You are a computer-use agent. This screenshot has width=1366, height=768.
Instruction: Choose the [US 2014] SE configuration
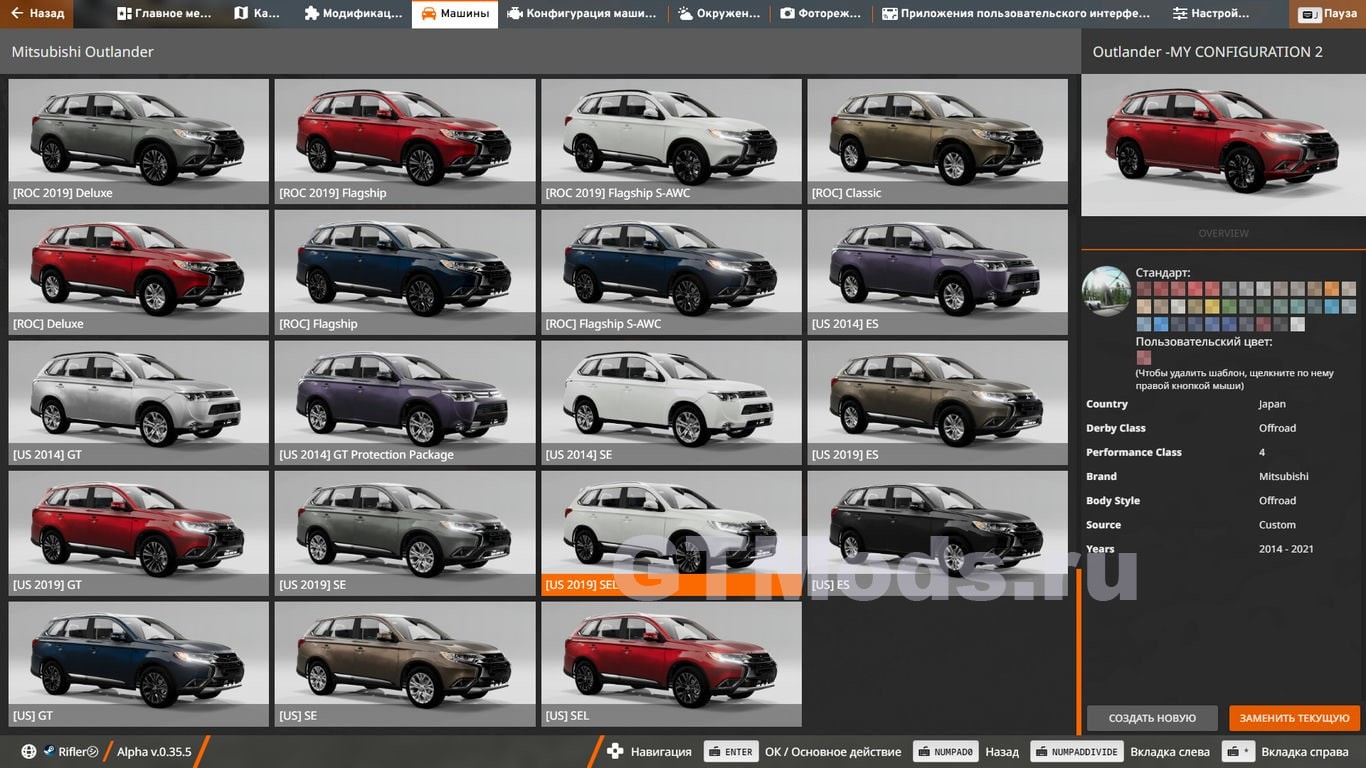[671, 403]
